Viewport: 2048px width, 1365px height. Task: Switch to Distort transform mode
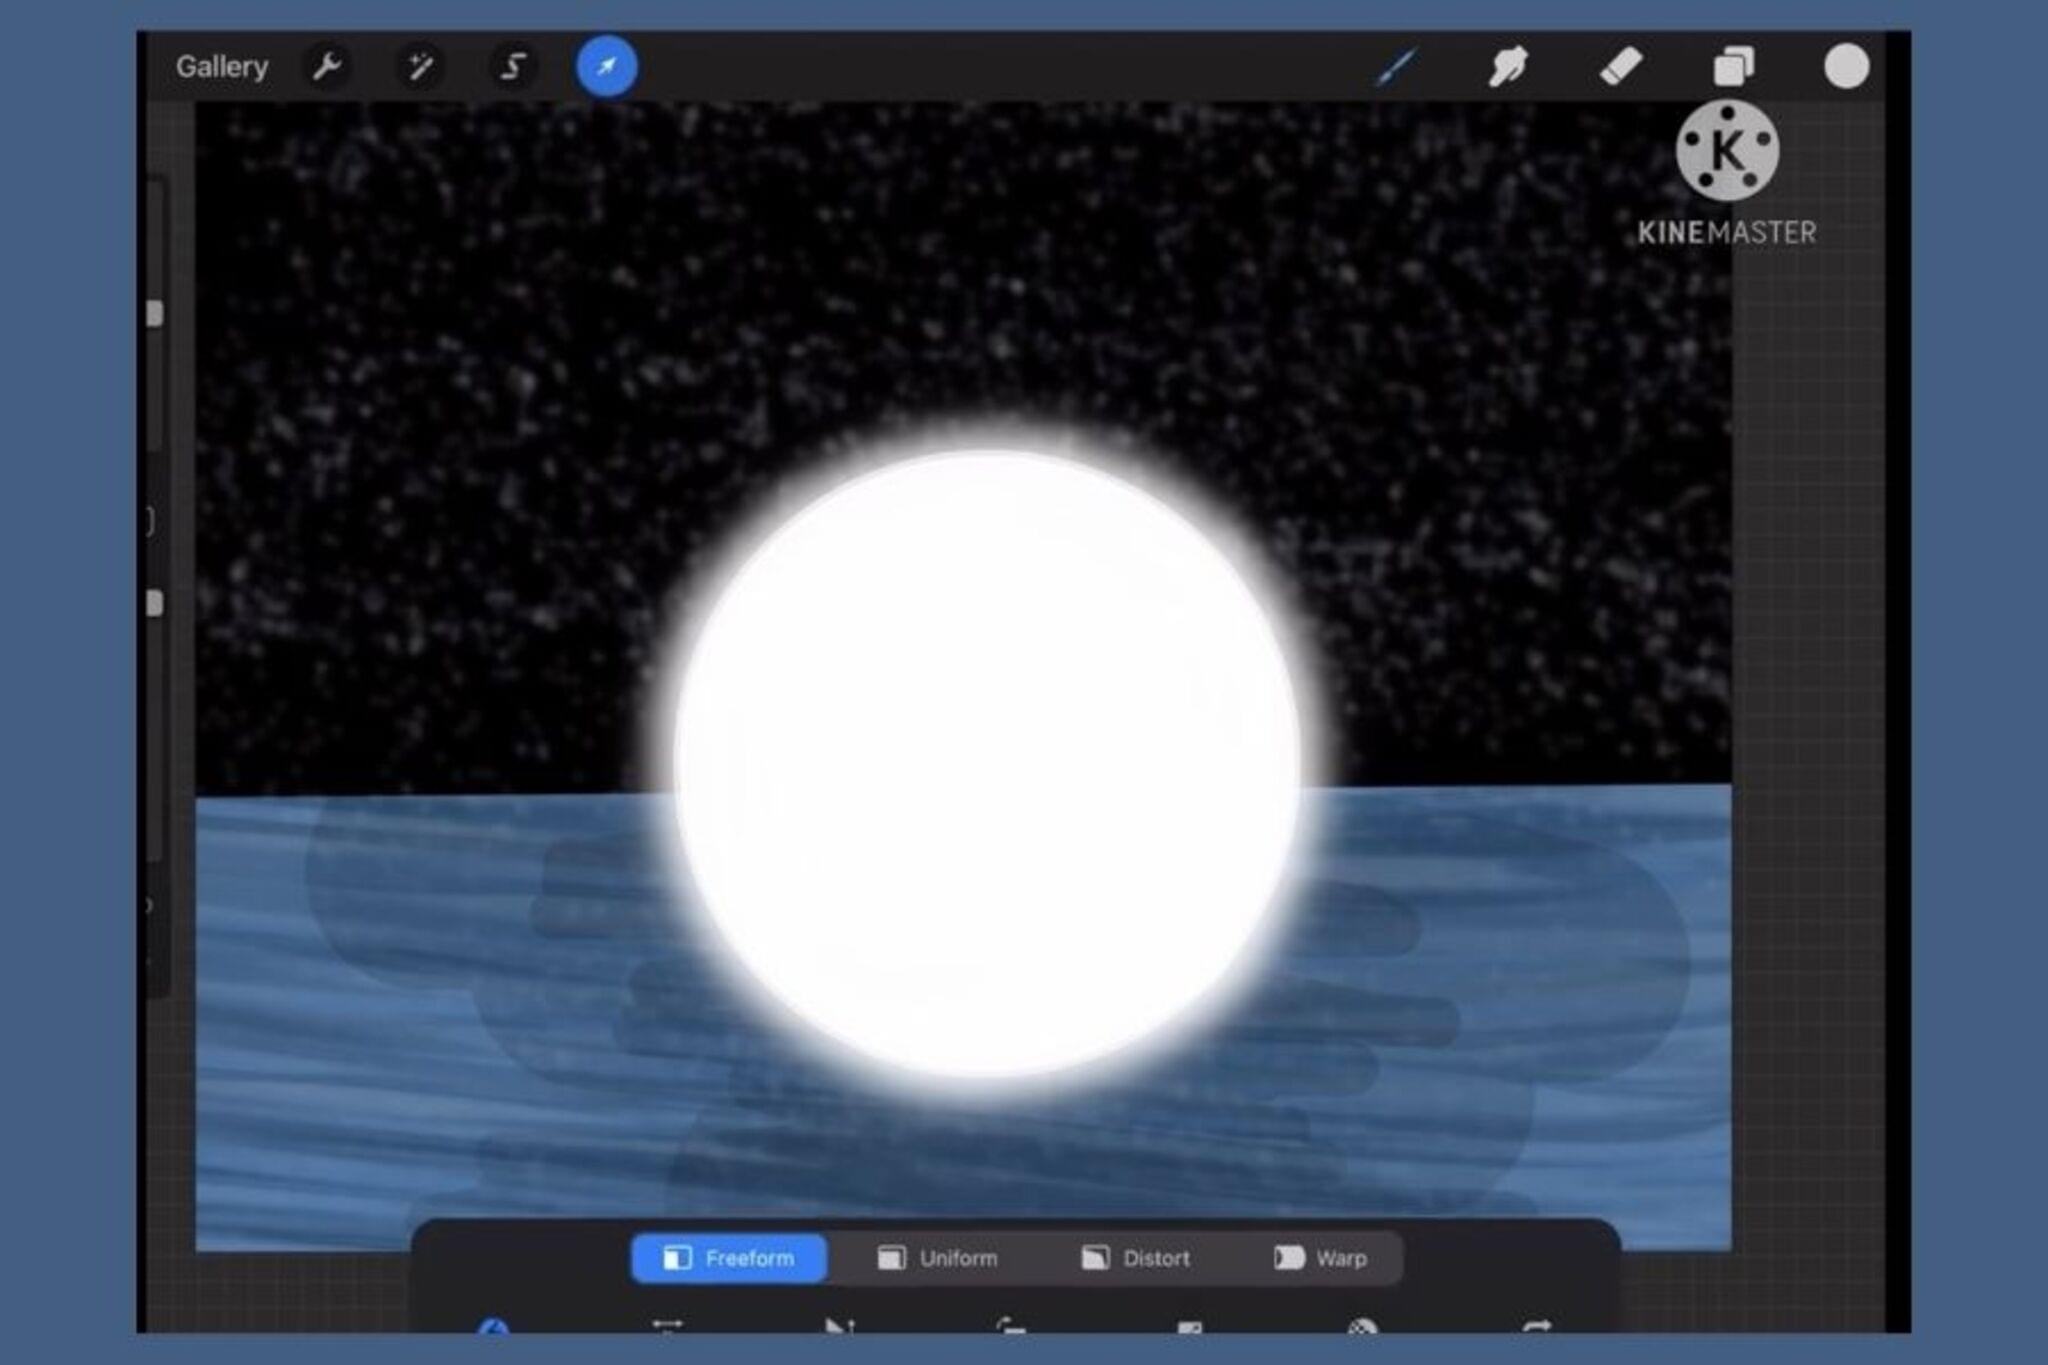pyautogui.click(x=1136, y=1258)
